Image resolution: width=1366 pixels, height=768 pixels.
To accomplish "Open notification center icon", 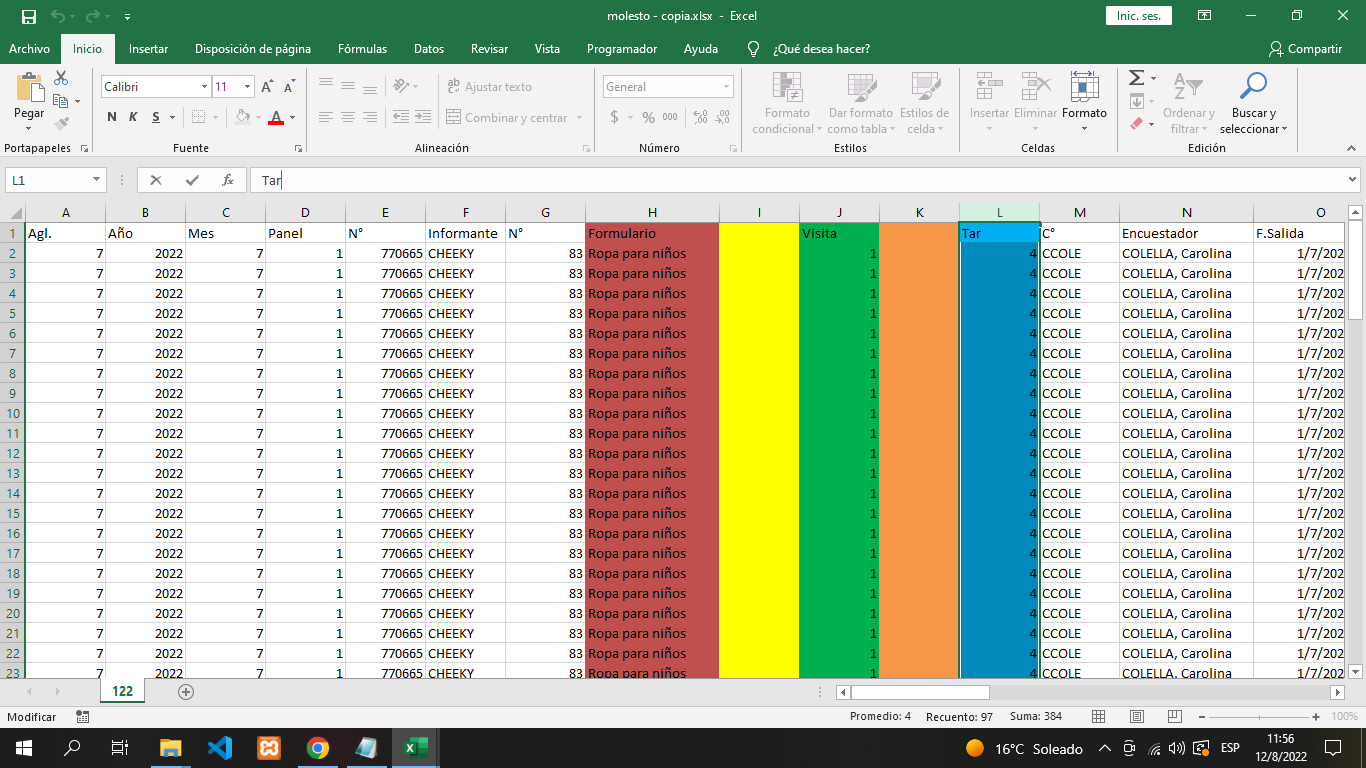I will coord(1332,748).
